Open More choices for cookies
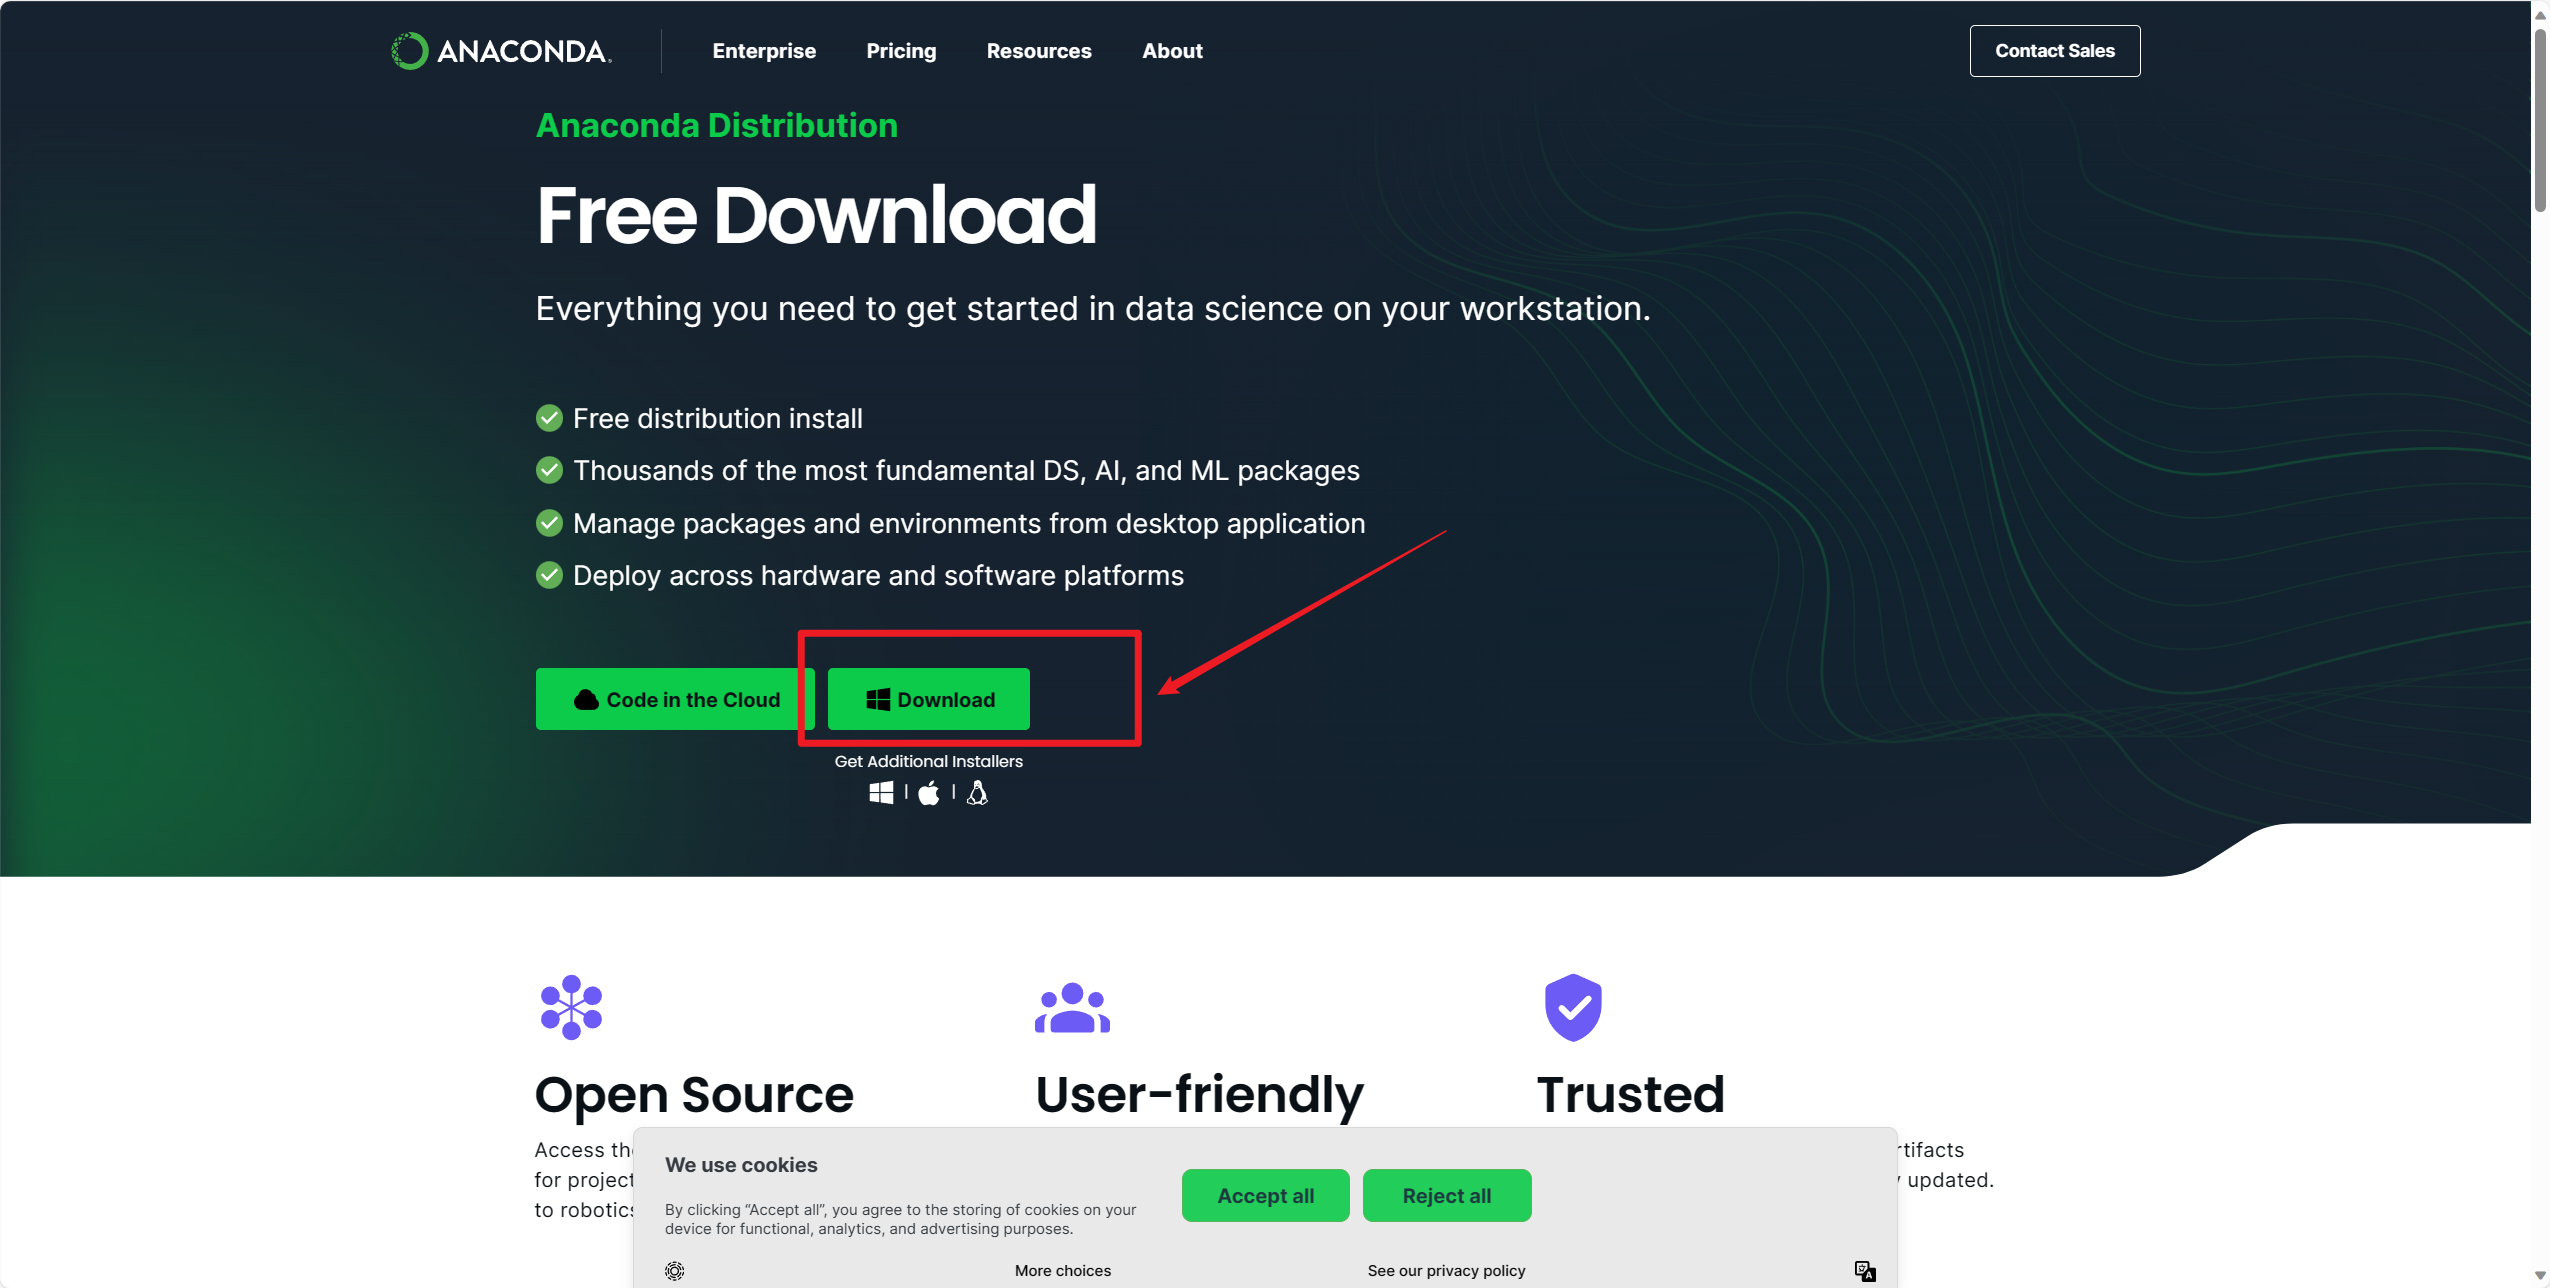2550x1288 pixels. (x=1062, y=1270)
